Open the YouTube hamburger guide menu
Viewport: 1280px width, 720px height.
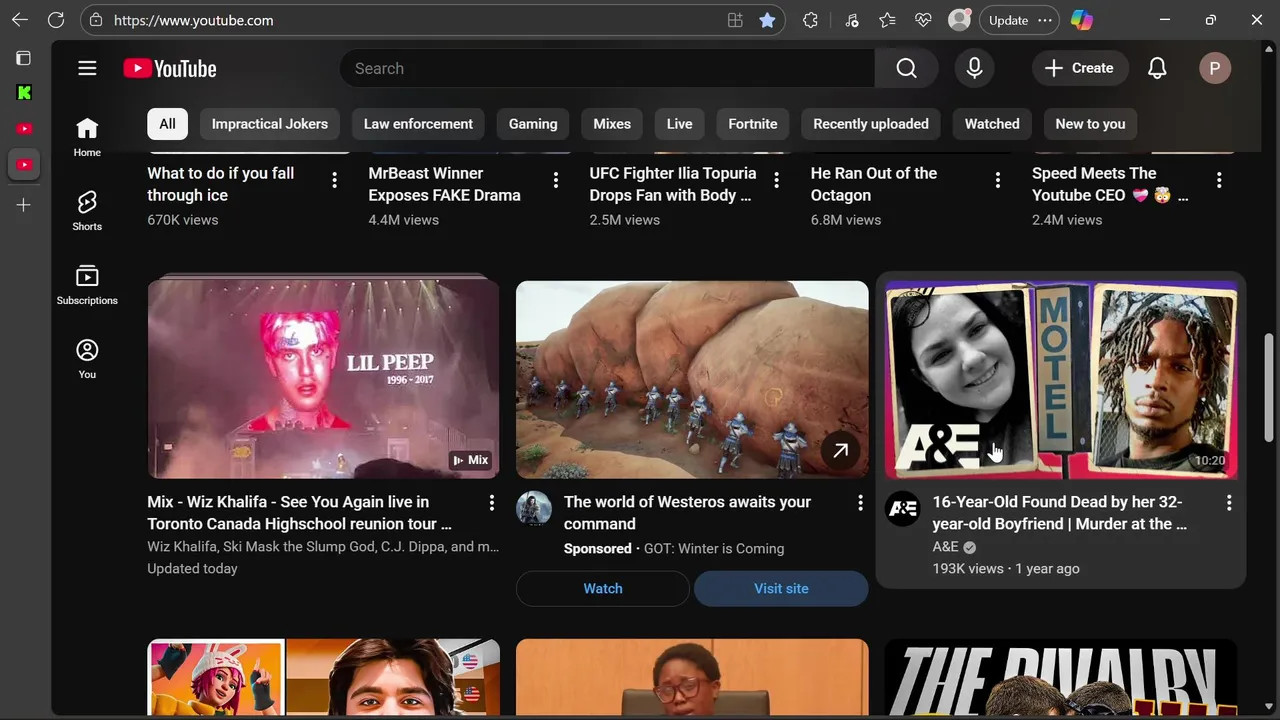(87, 68)
